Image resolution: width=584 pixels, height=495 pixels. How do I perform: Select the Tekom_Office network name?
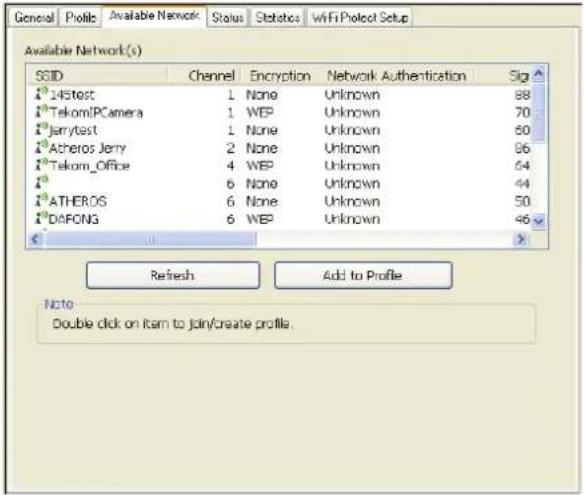point(89,166)
